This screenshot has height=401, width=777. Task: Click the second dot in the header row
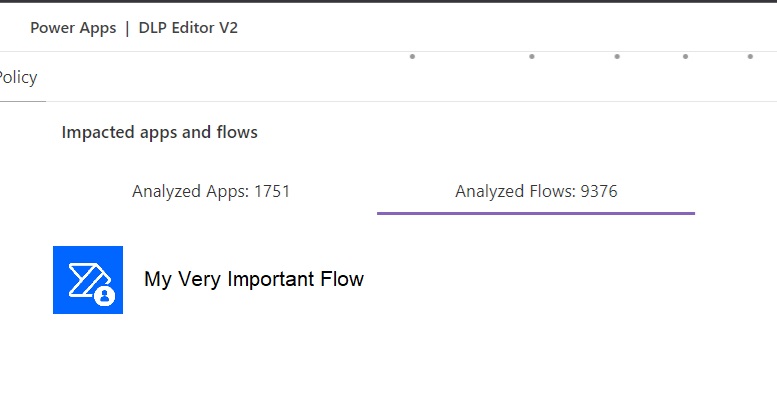point(532,57)
